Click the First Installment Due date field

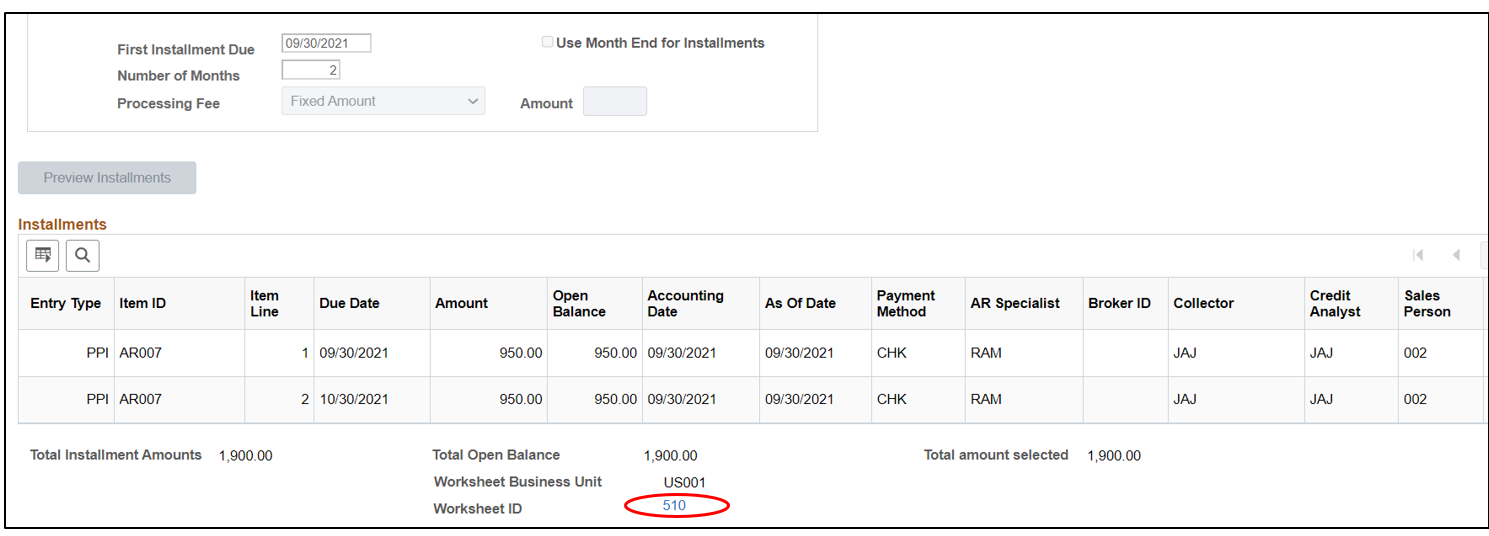point(326,43)
